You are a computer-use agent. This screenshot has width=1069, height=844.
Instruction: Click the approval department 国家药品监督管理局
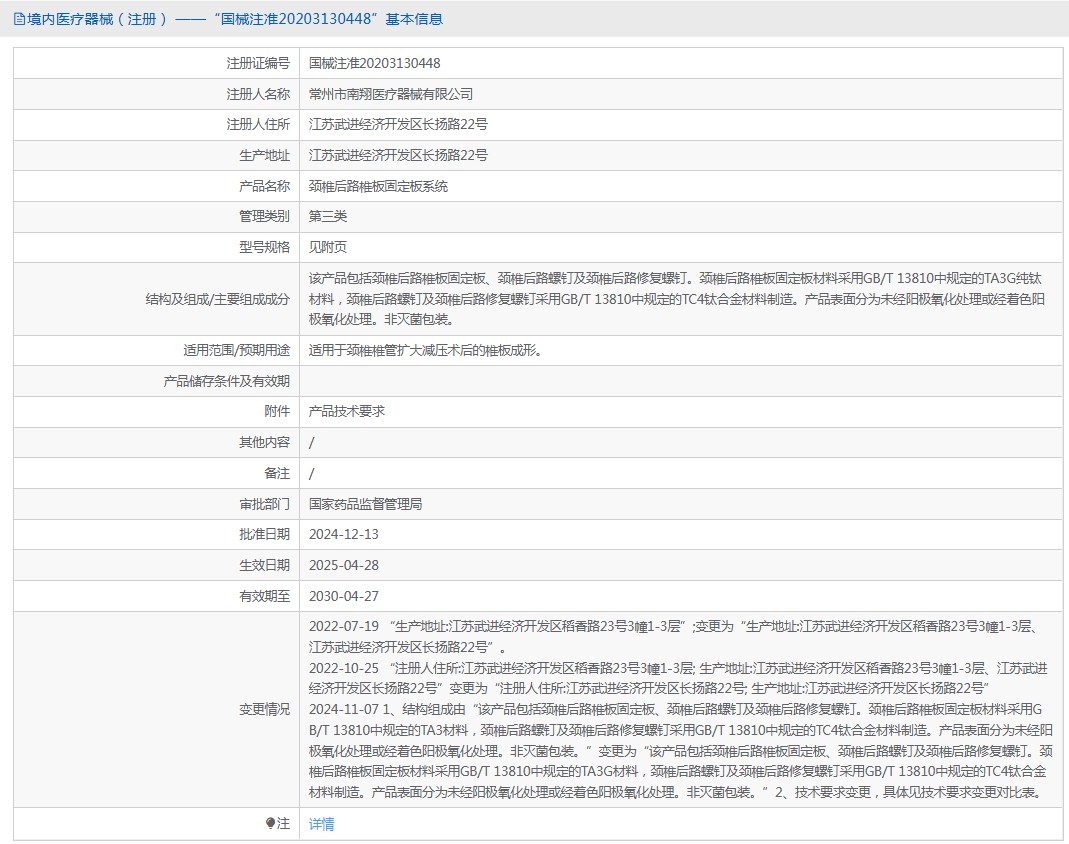365,504
